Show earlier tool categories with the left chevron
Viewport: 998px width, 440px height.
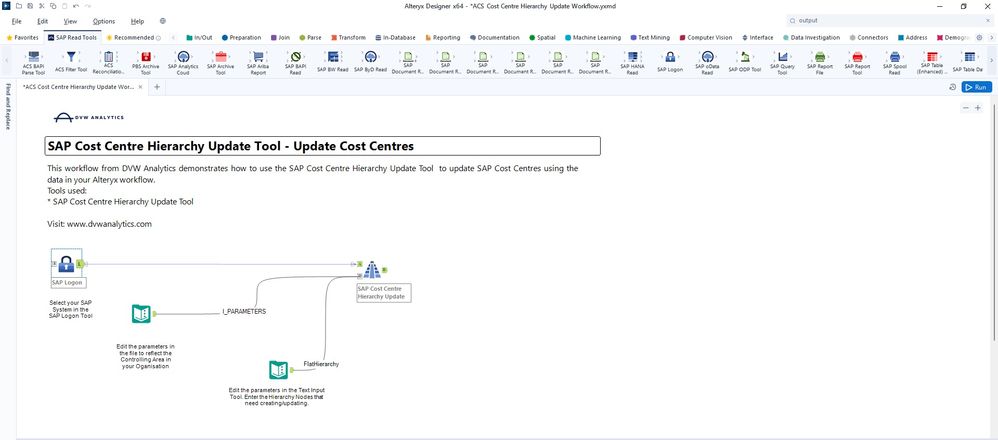[x=174, y=38]
